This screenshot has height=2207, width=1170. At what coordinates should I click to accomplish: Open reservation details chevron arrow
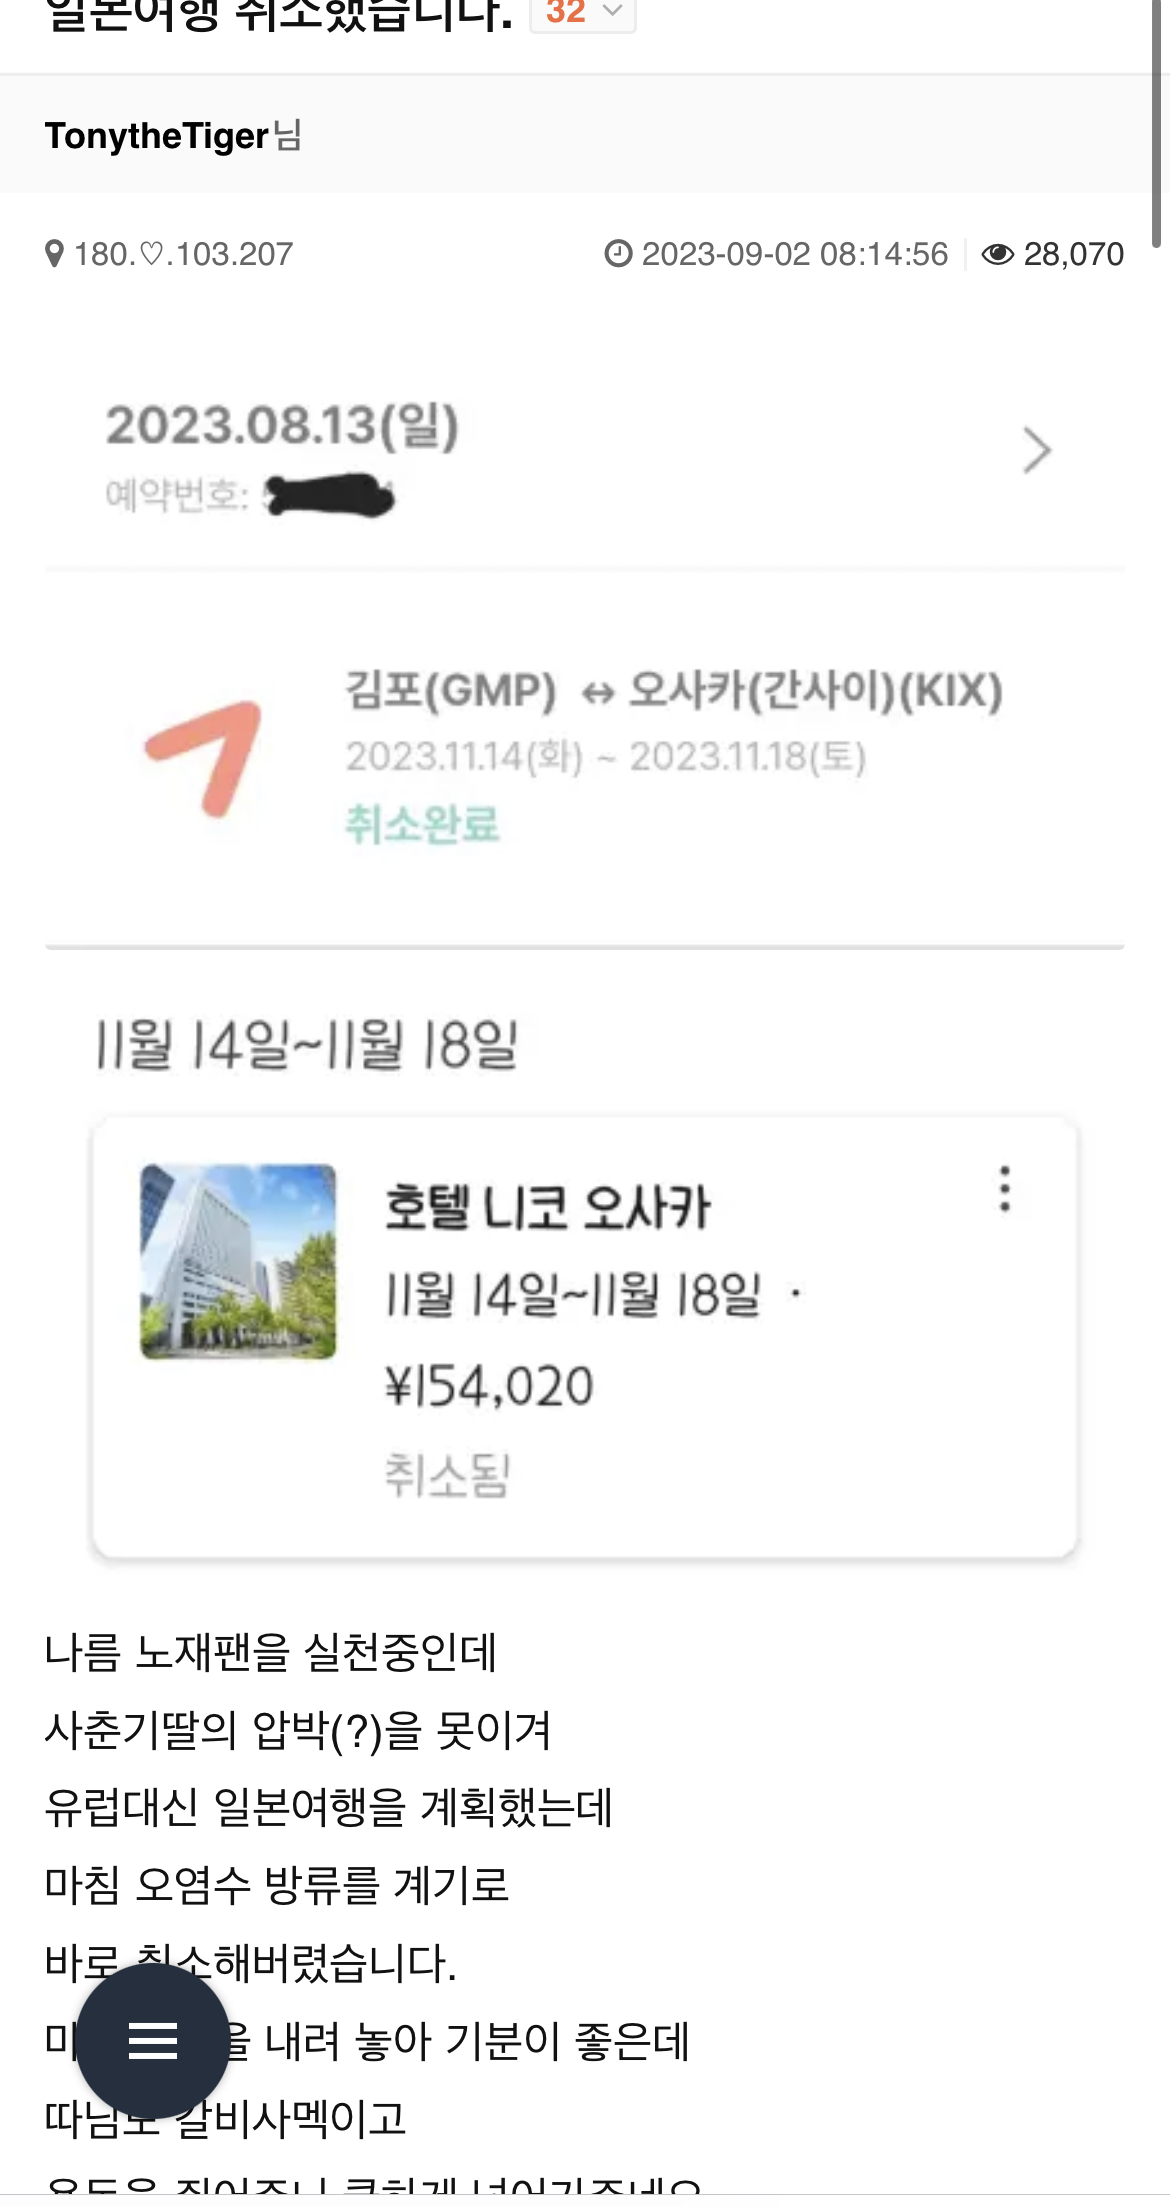(1036, 450)
